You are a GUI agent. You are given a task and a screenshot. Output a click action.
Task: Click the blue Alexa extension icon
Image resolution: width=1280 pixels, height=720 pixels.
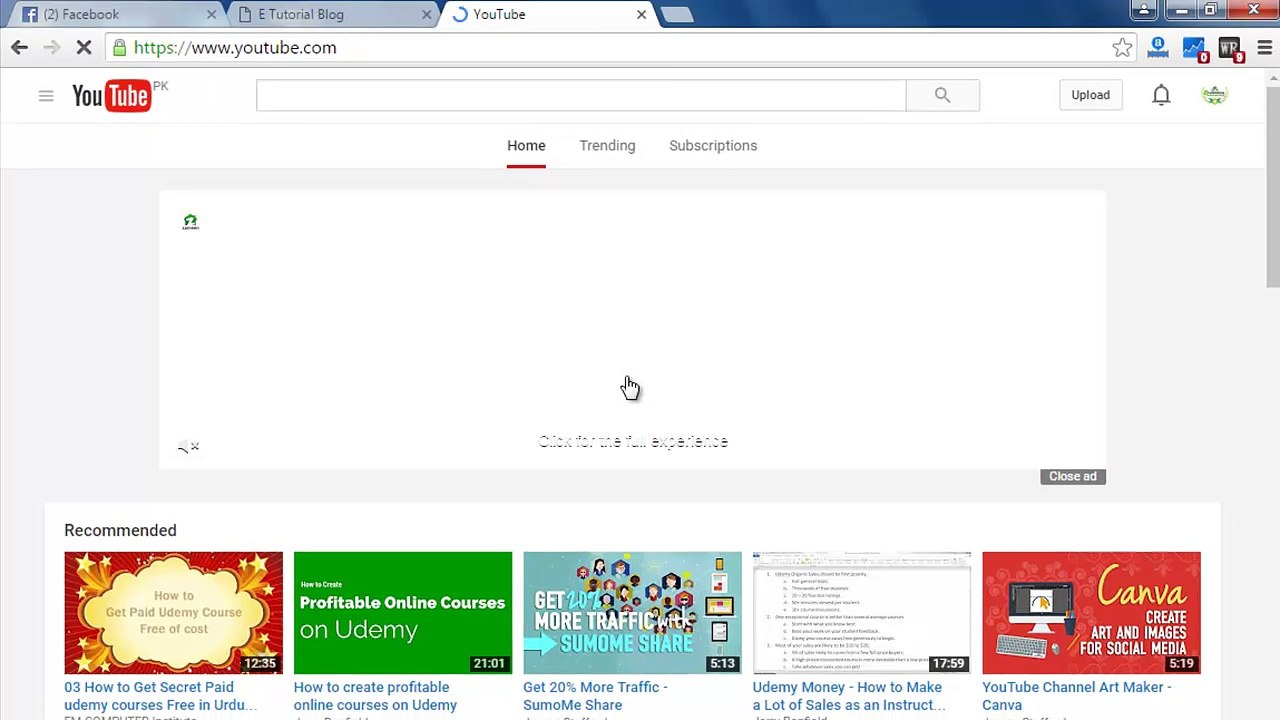point(1158,46)
